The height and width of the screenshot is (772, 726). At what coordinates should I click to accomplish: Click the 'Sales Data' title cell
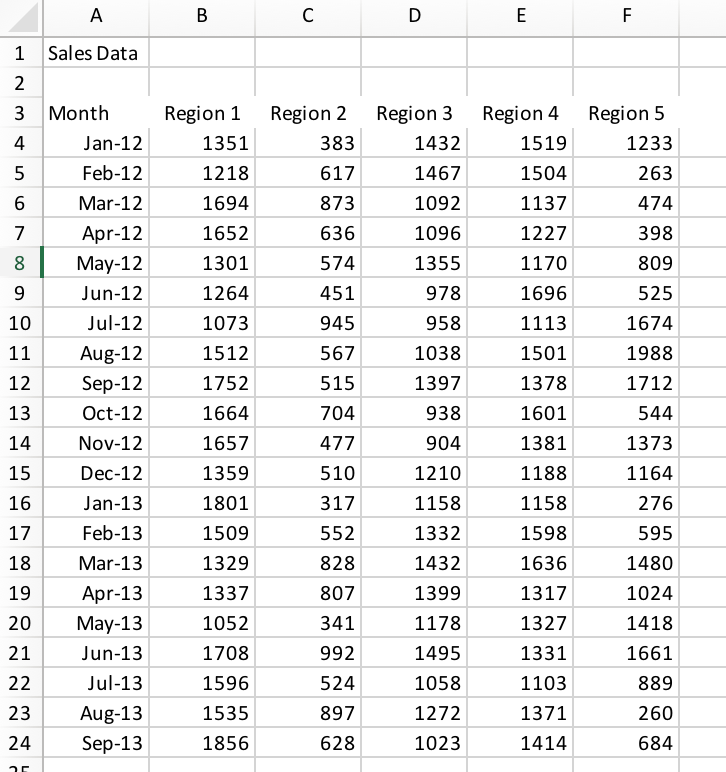pos(96,53)
